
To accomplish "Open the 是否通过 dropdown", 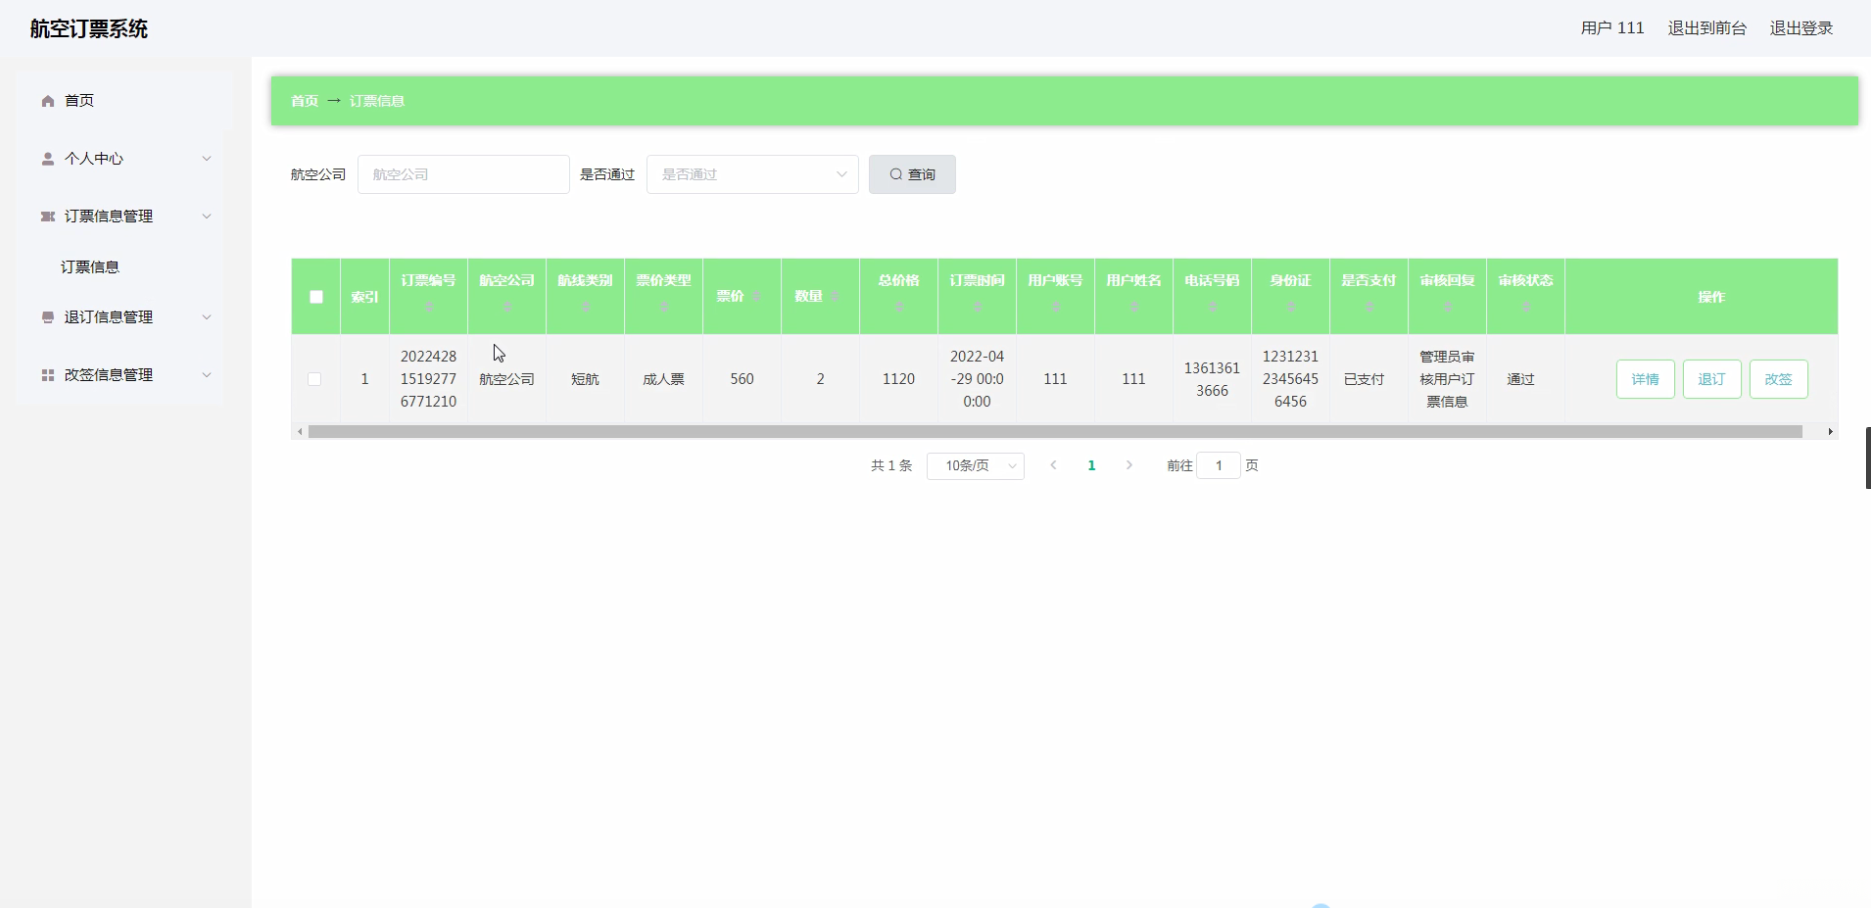I will click(x=752, y=175).
